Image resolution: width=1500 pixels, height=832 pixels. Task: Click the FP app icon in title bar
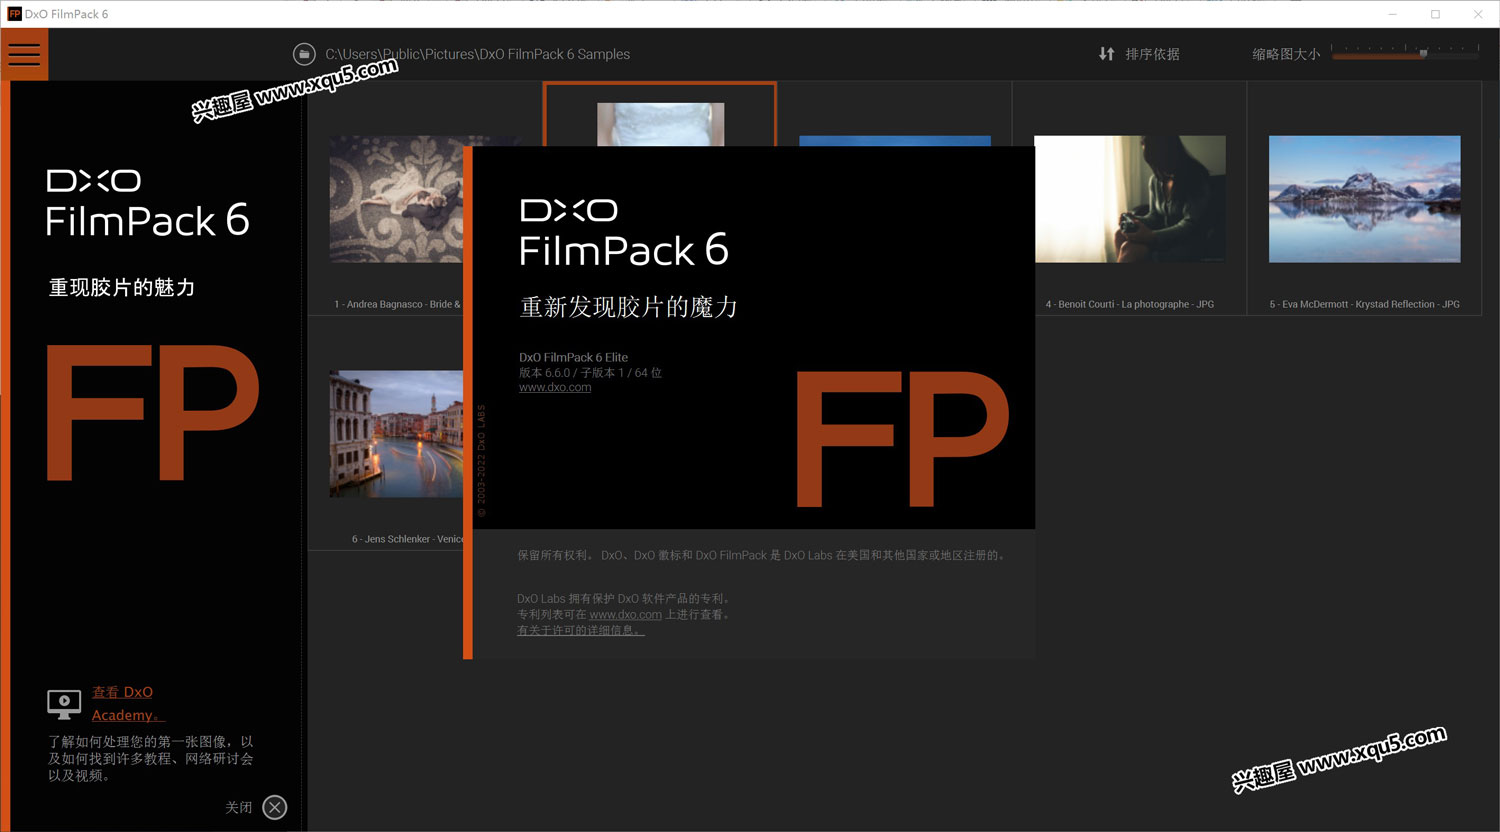14,14
